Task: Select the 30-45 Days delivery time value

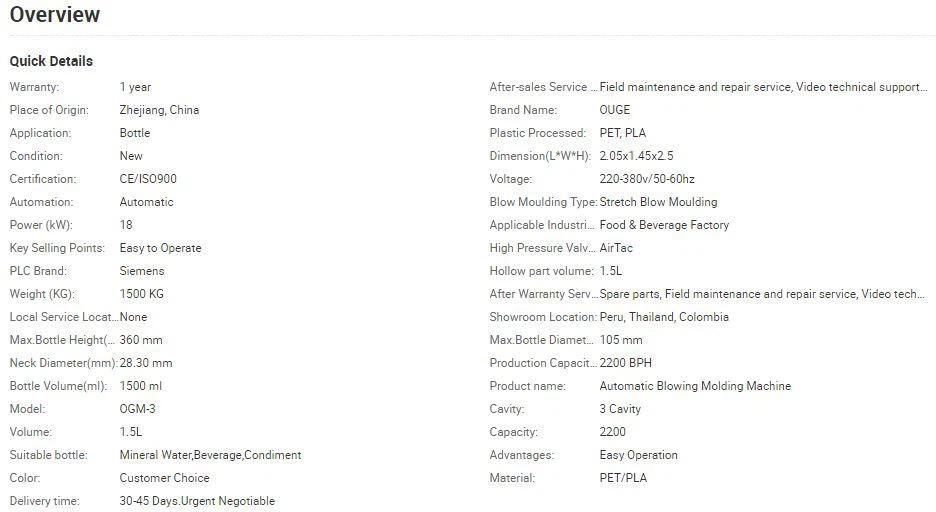Action: [x=197, y=501]
